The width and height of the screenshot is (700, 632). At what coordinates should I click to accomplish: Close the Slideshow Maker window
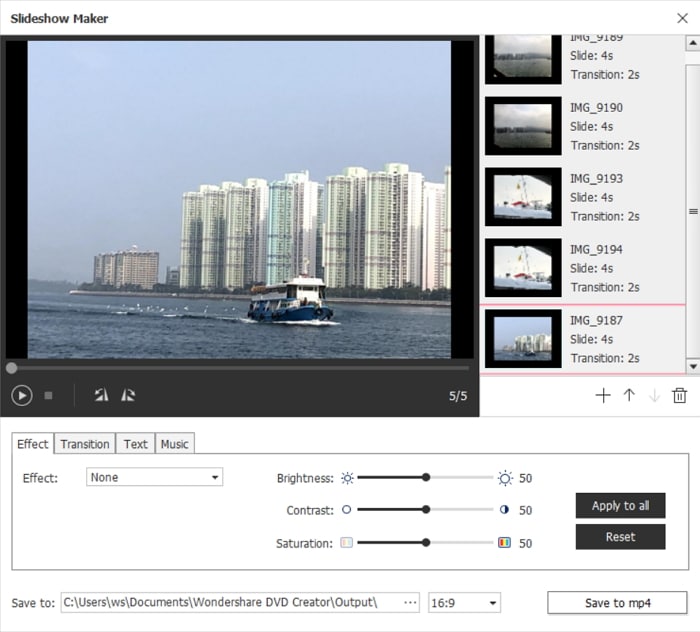click(682, 18)
